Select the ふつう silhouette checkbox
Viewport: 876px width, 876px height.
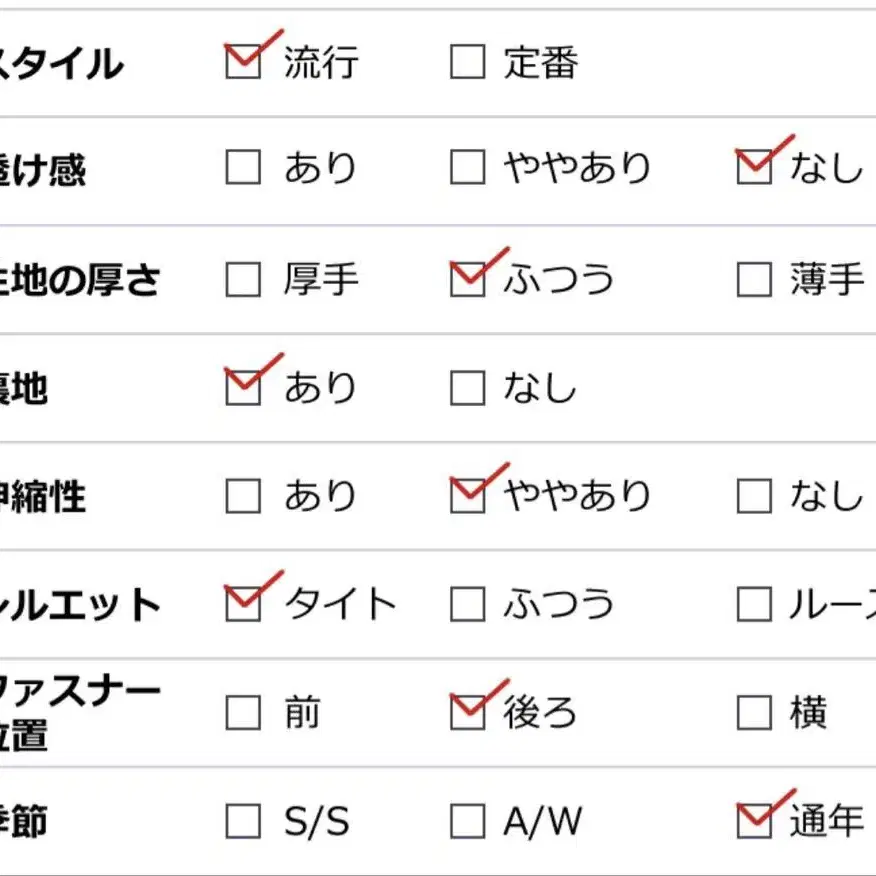coord(467,604)
